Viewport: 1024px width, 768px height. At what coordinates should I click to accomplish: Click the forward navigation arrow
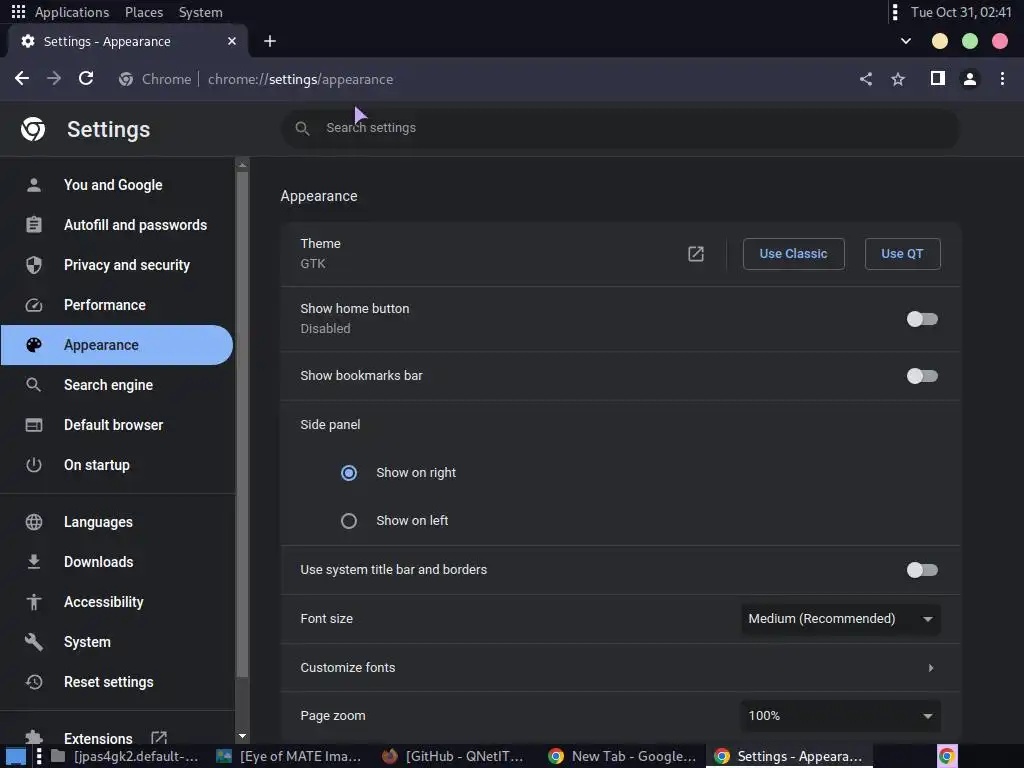click(54, 79)
